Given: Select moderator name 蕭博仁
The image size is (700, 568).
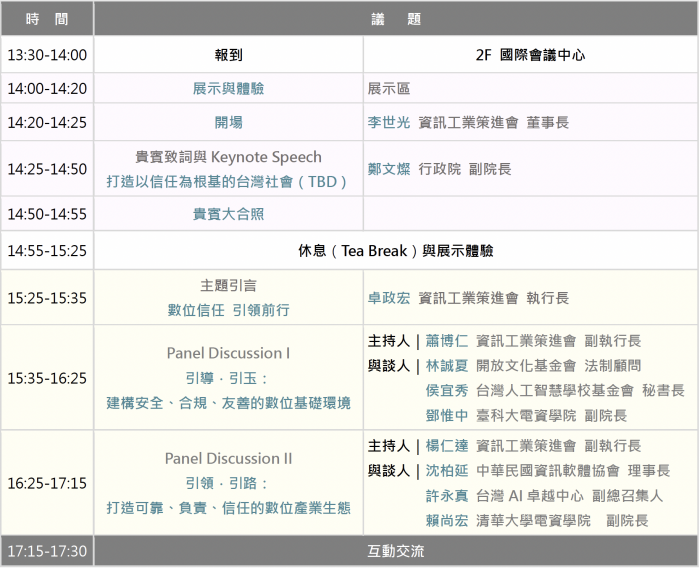Looking at the screenshot, I should (x=446, y=340).
